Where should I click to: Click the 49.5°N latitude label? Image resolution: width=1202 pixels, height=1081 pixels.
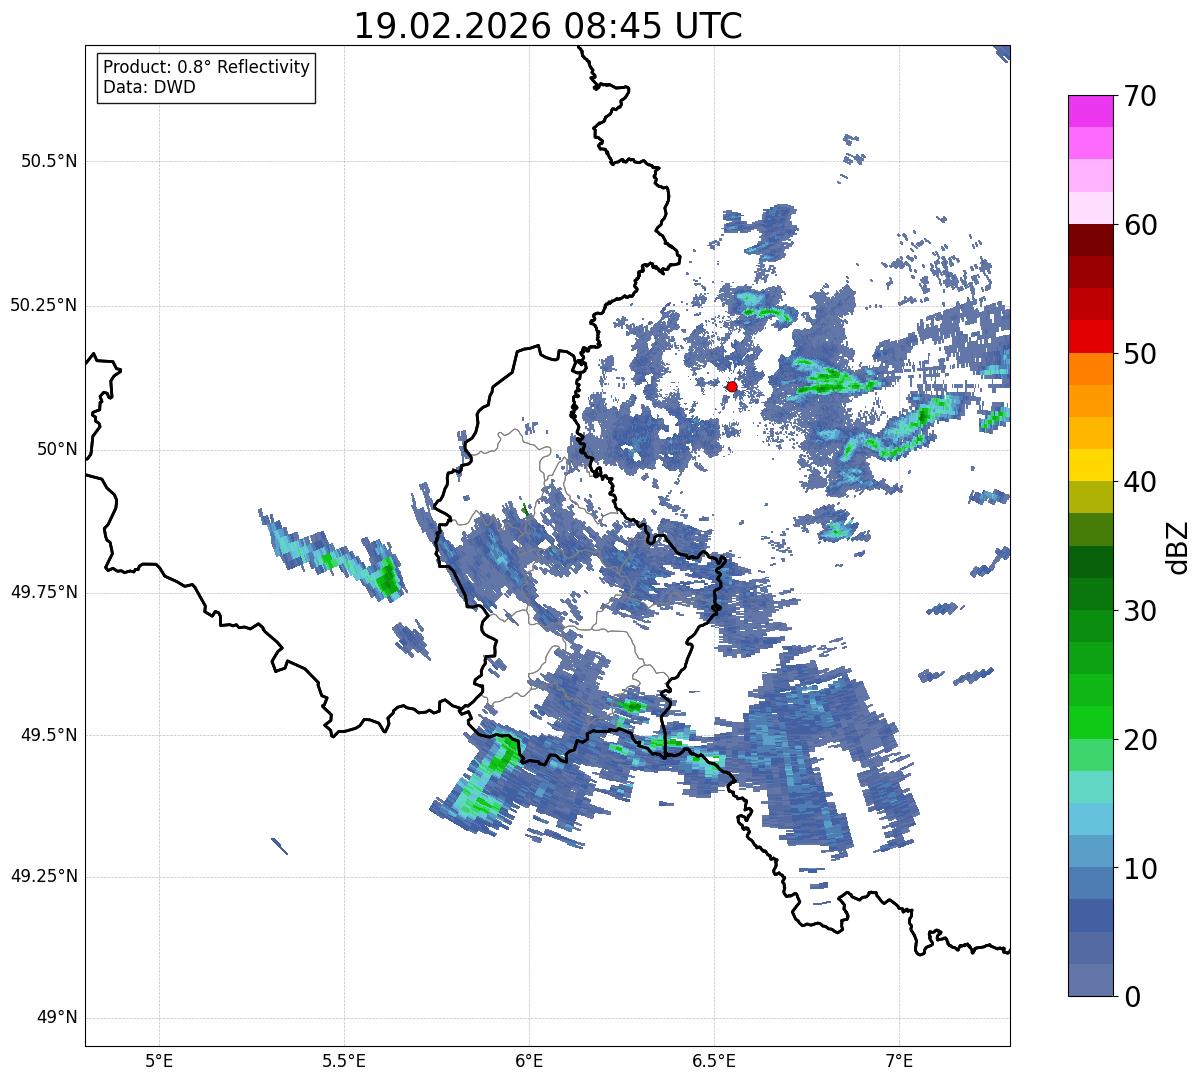coord(49,735)
